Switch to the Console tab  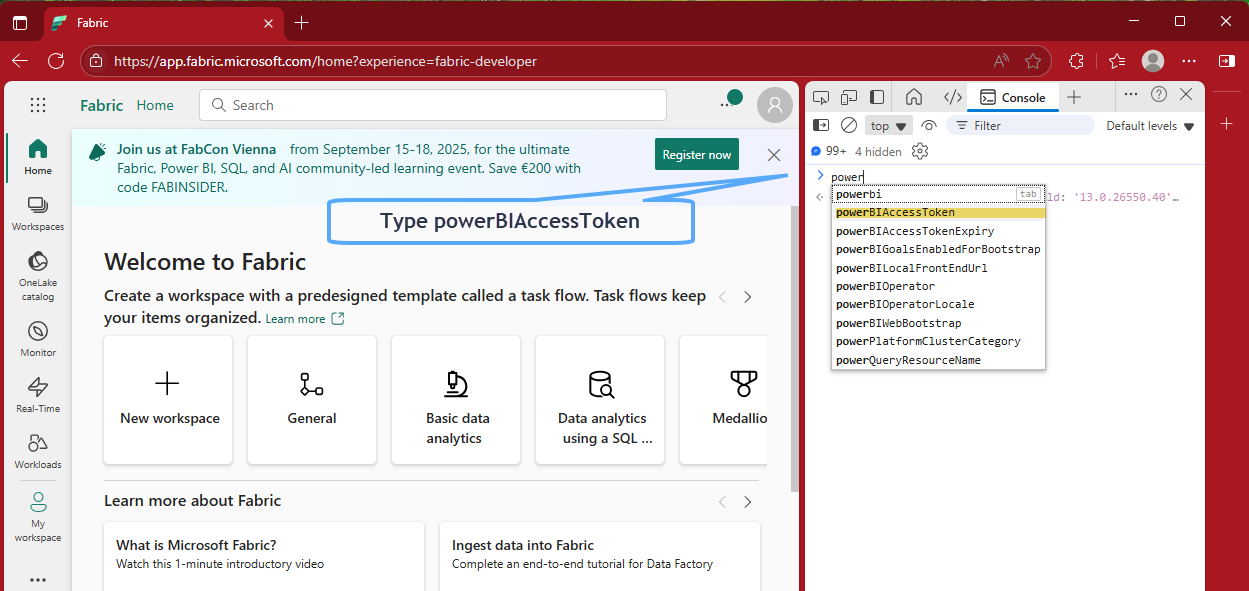tap(1012, 97)
